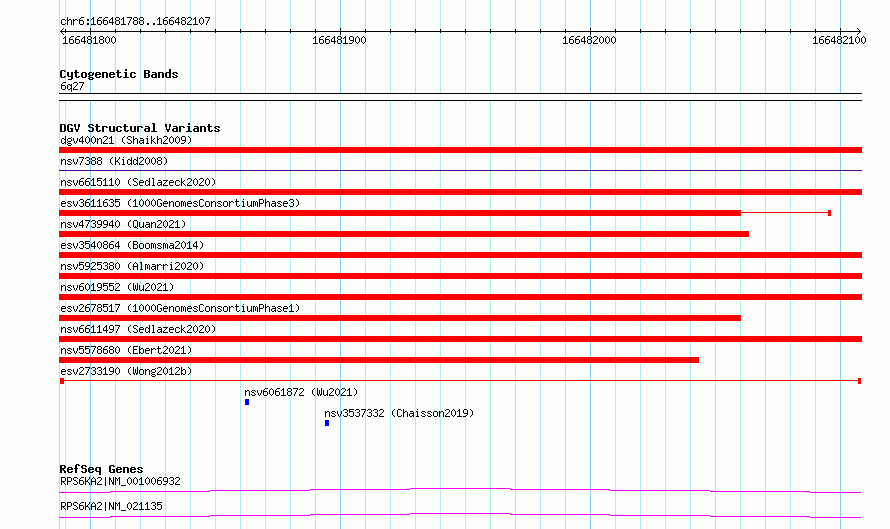The height and width of the screenshot is (529, 890).
Task: Select the thin red esv2733190 line
Action: (460, 381)
